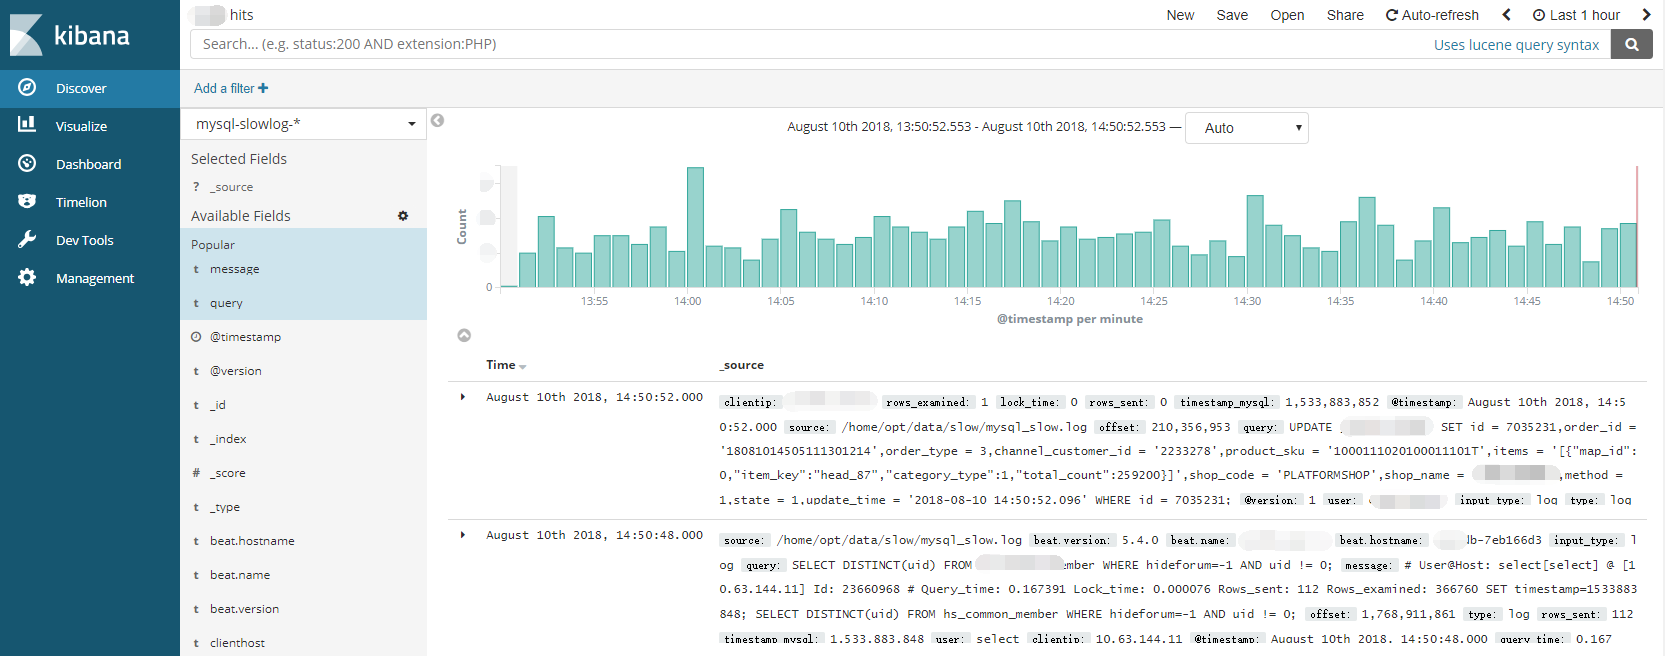Open the Auto interval dropdown

click(x=1246, y=128)
